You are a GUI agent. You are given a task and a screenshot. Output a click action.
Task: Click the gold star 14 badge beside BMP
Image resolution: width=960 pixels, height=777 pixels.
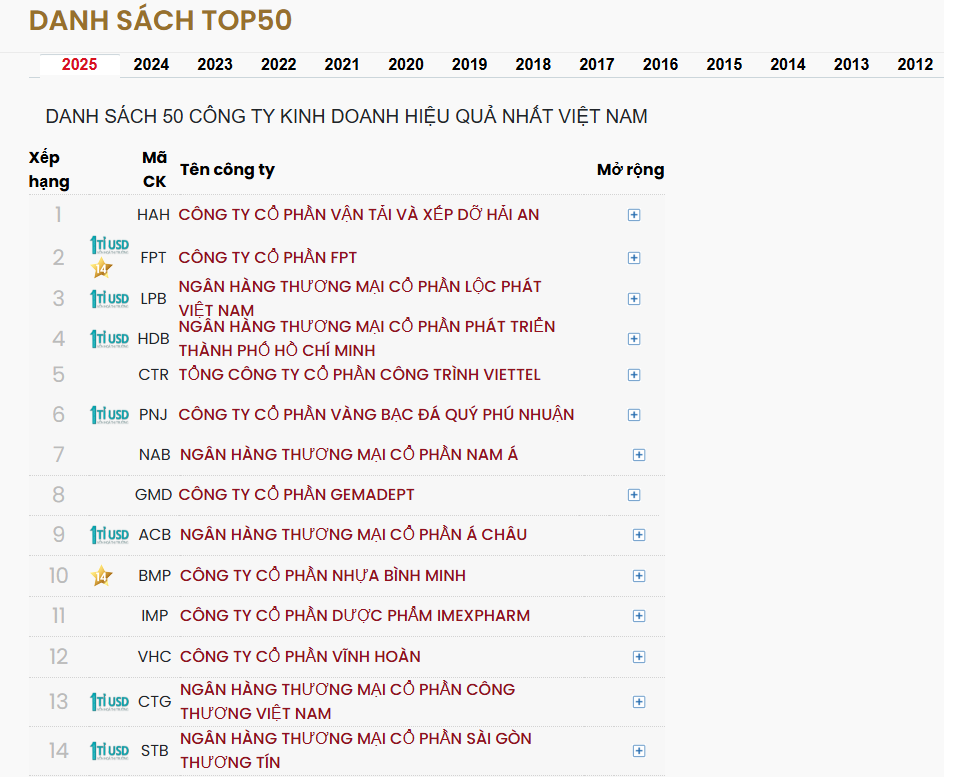tap(101, 576)
